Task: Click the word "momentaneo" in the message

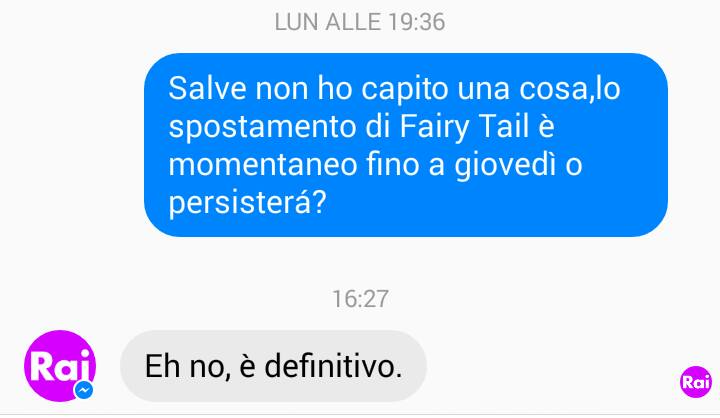Action: [263, 165]
